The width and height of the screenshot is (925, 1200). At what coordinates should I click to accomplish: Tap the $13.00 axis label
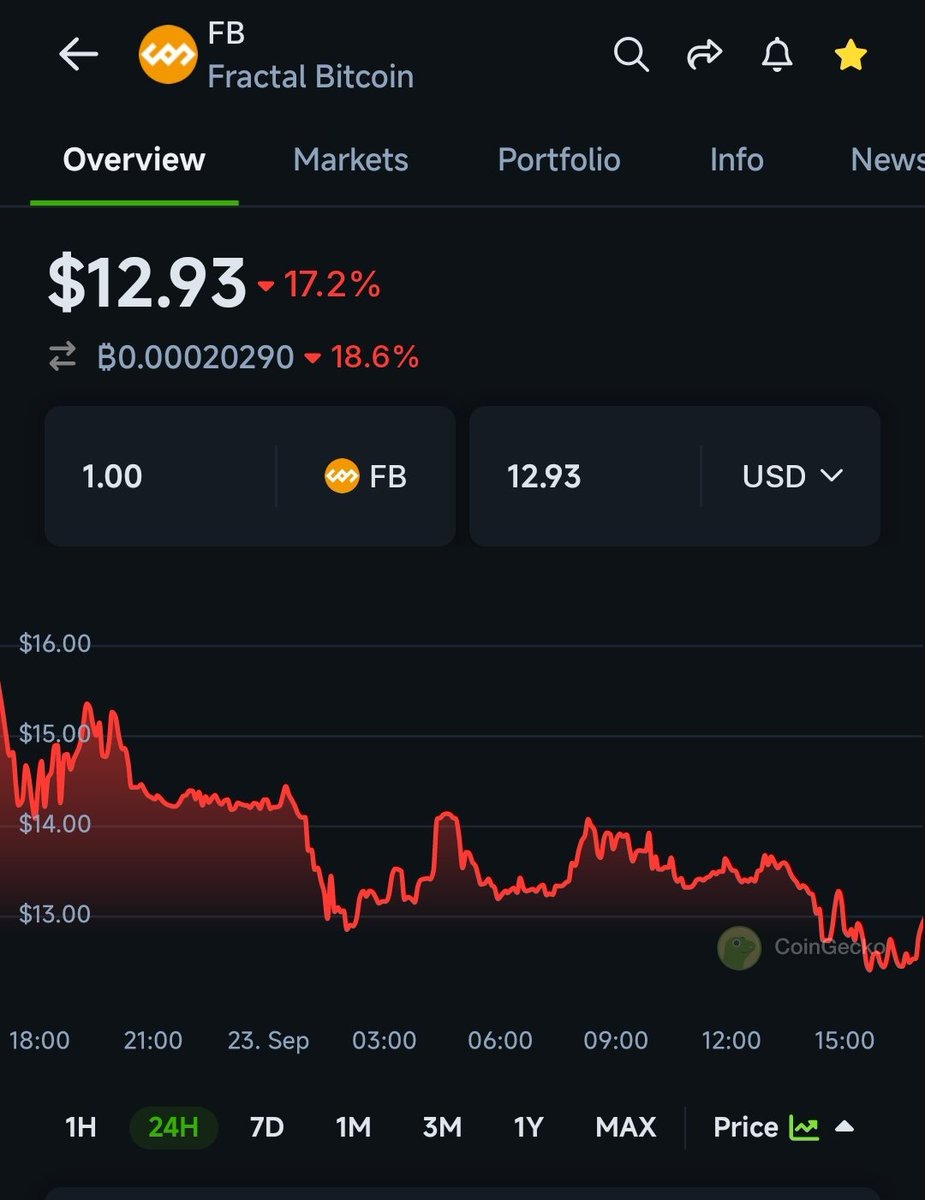[x=55, y=914]
